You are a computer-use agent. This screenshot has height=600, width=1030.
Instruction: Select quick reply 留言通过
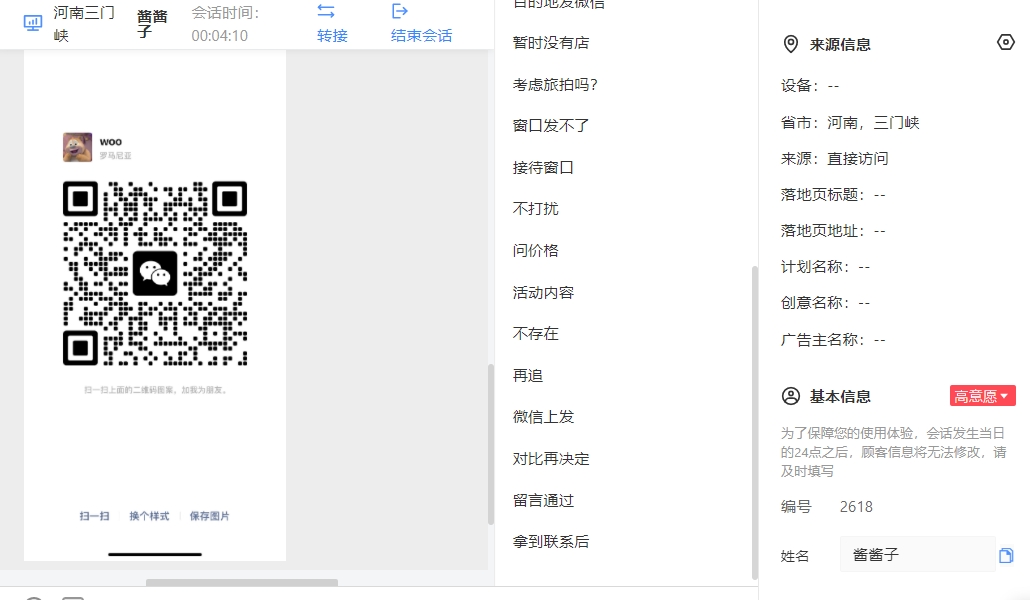[543, 500]
